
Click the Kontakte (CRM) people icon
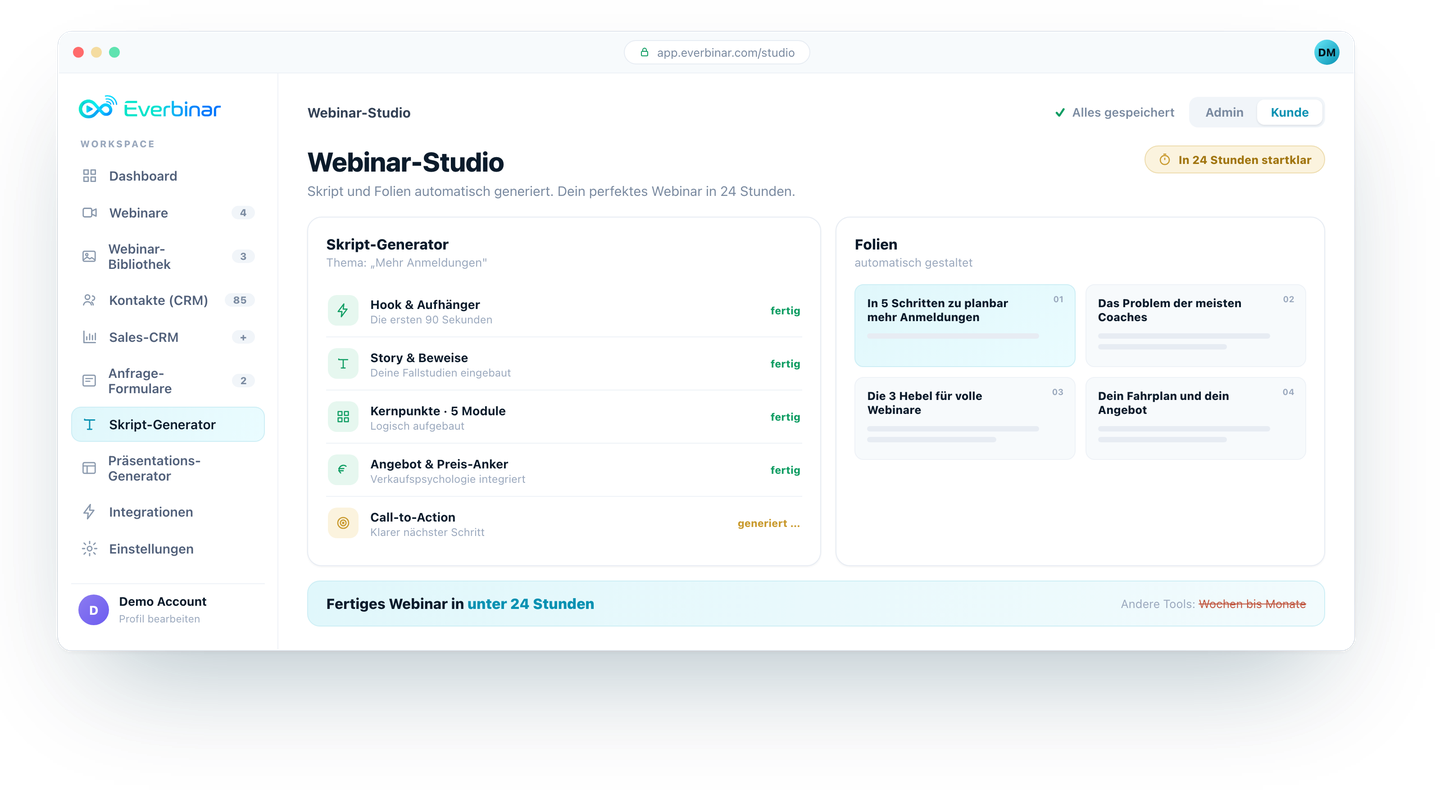(89, 300)
